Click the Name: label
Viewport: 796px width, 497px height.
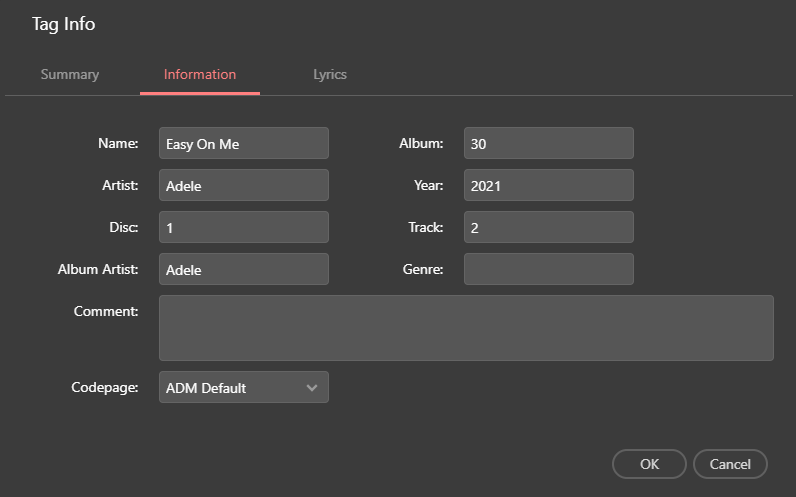point(118,144)
